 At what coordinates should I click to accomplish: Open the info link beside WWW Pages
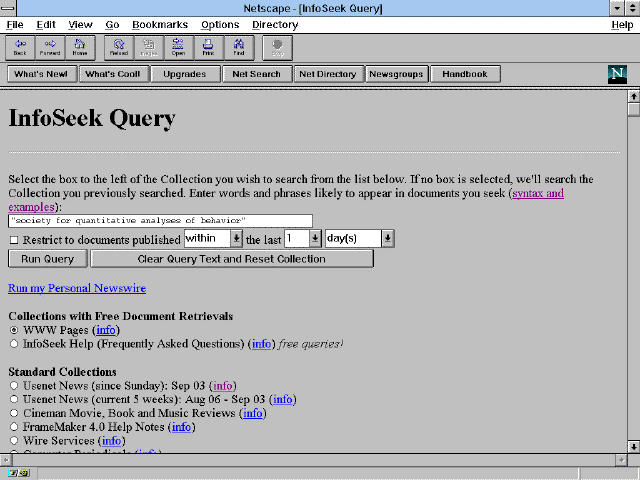(x=106, y=330)
